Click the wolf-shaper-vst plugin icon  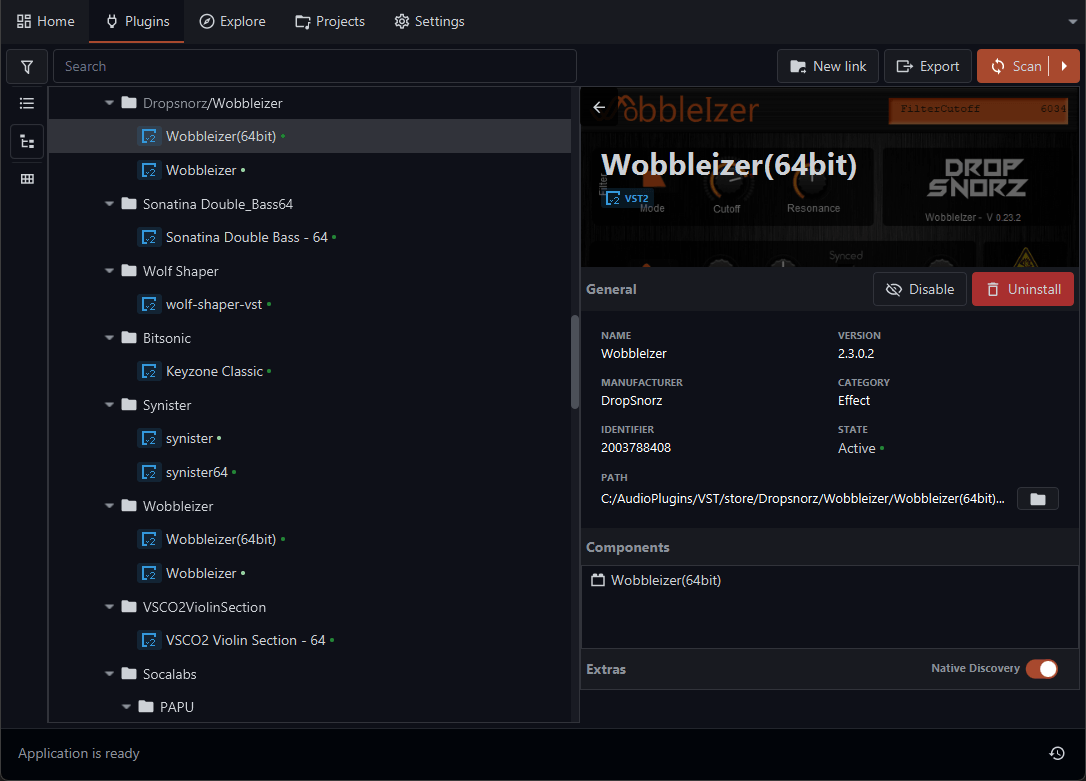[149, 304]
